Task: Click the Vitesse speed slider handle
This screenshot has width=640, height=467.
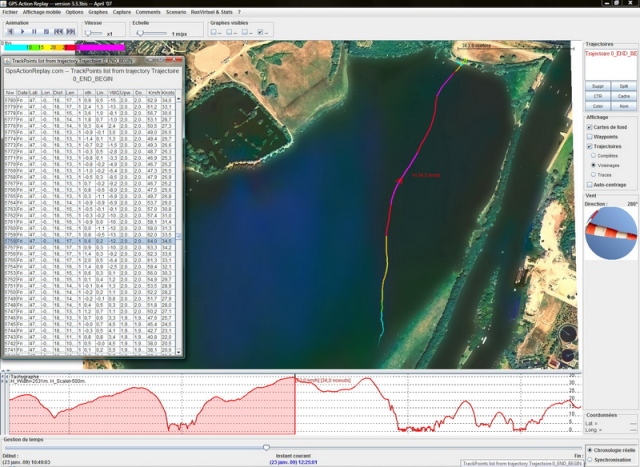Action: [88, 33]
